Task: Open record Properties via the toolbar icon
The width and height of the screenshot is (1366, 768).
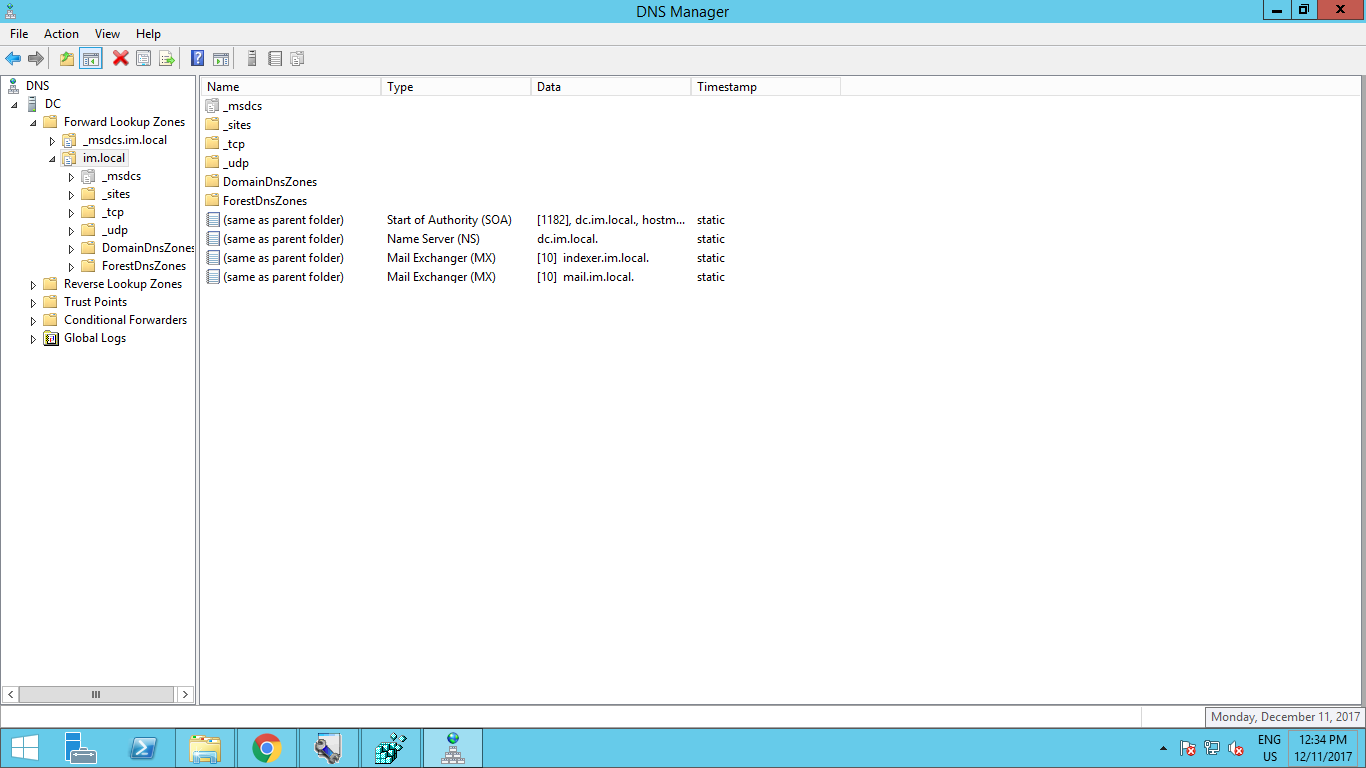Action: (143, 58)
